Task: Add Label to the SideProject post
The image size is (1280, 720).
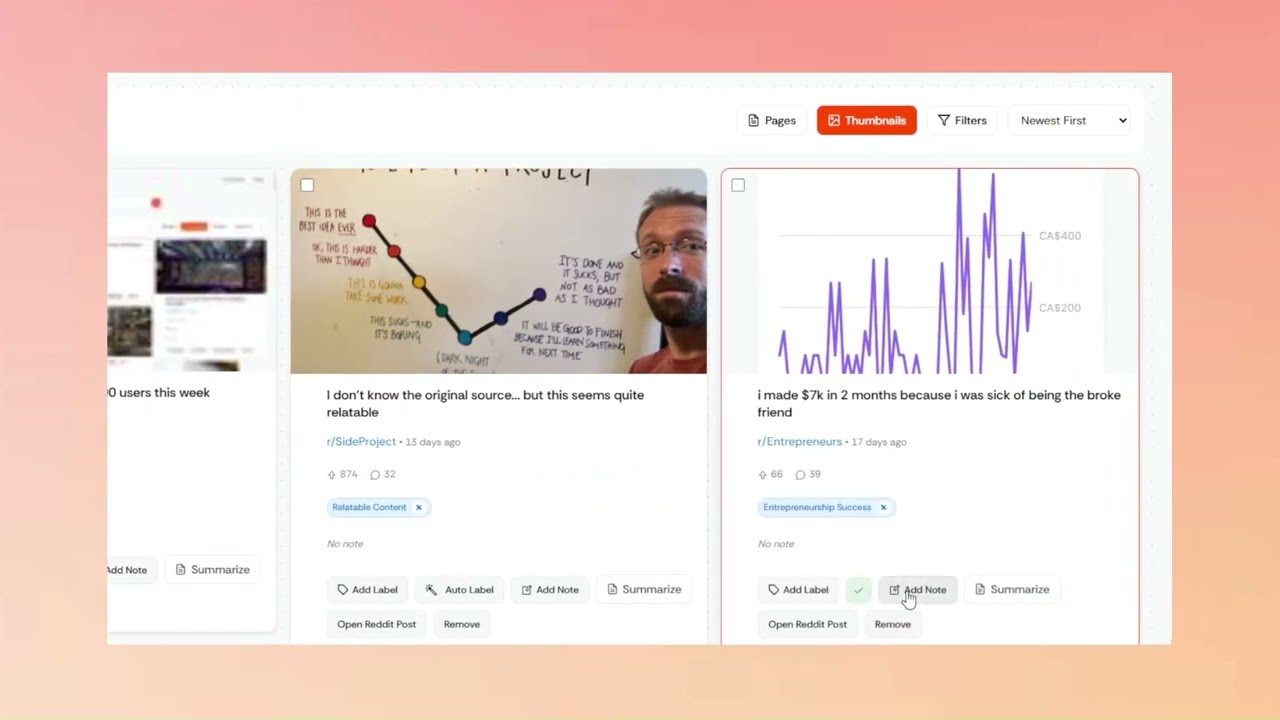Action: click(x=367, y=590)
